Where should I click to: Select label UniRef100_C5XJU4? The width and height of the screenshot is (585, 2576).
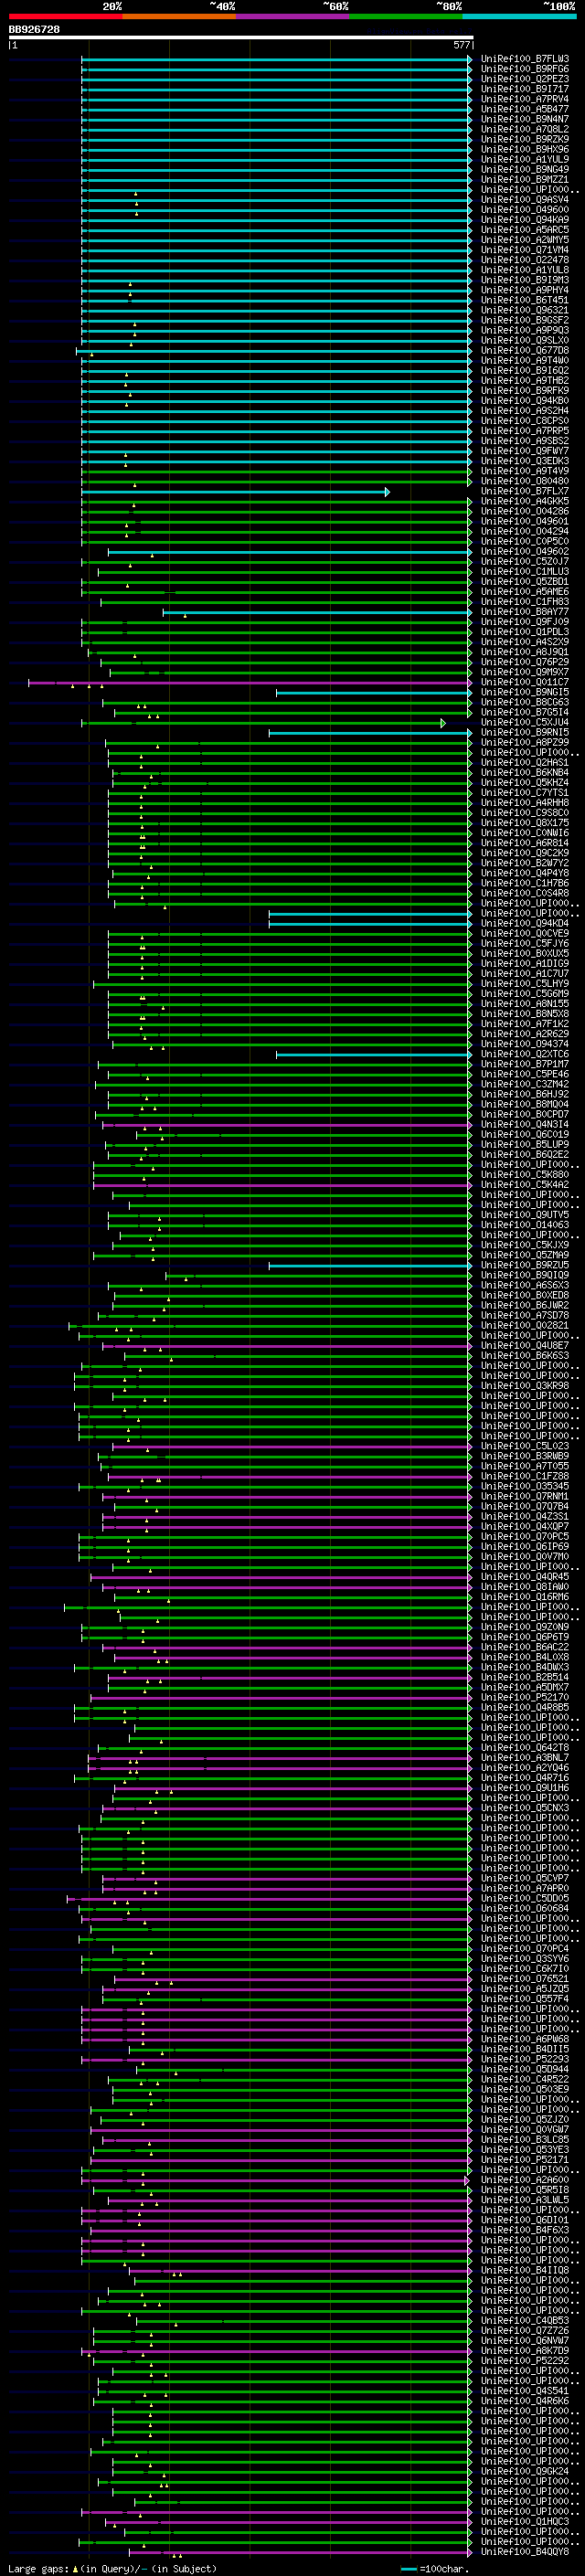coord(525,722)
